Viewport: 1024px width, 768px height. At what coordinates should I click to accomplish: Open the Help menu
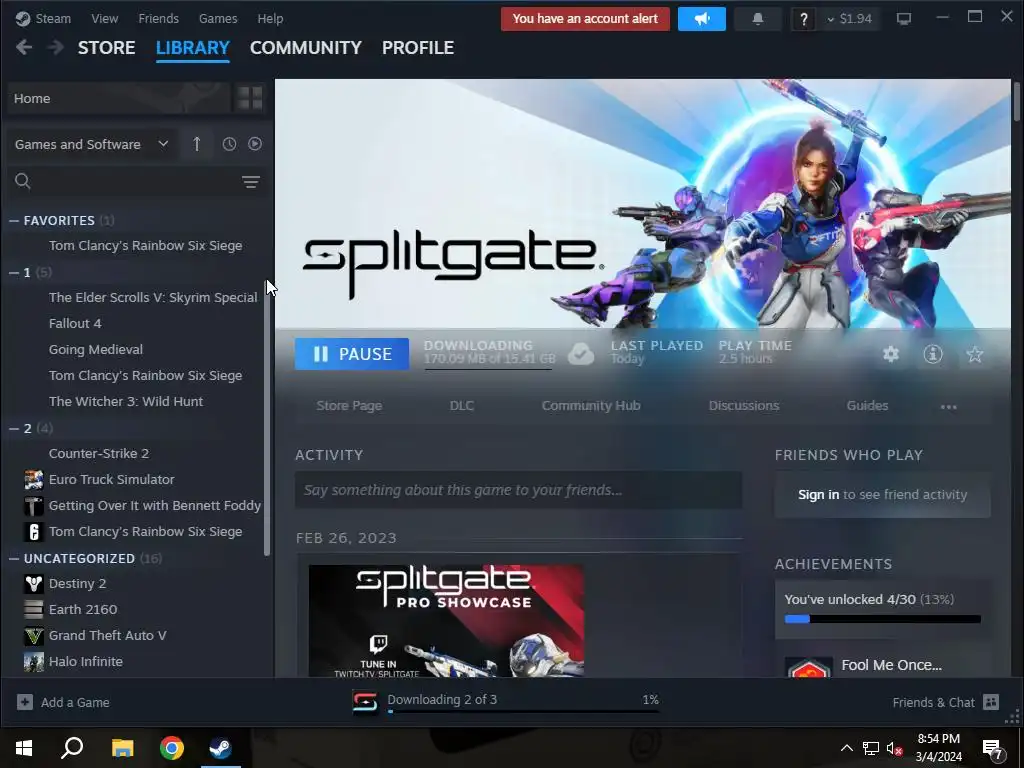pyautogui.click(x=270, y=18)
